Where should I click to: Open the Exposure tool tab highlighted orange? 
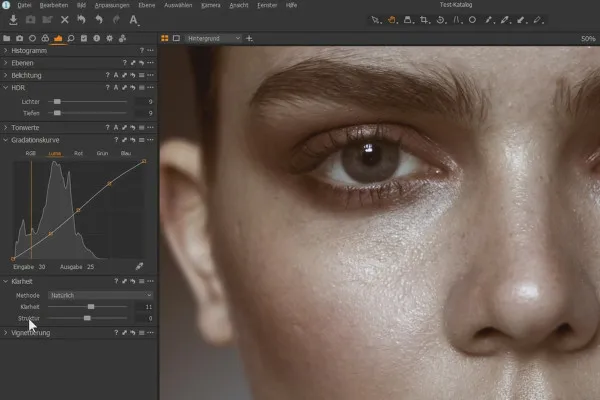pos(58,38)
